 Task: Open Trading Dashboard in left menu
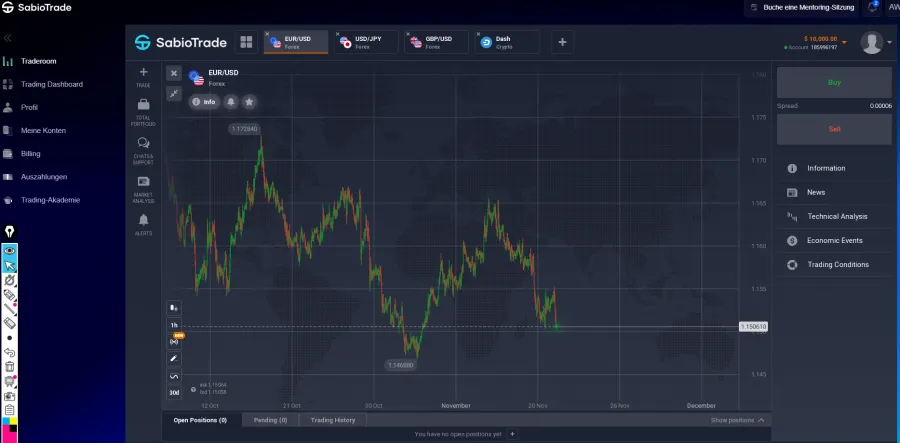[52, 84]
